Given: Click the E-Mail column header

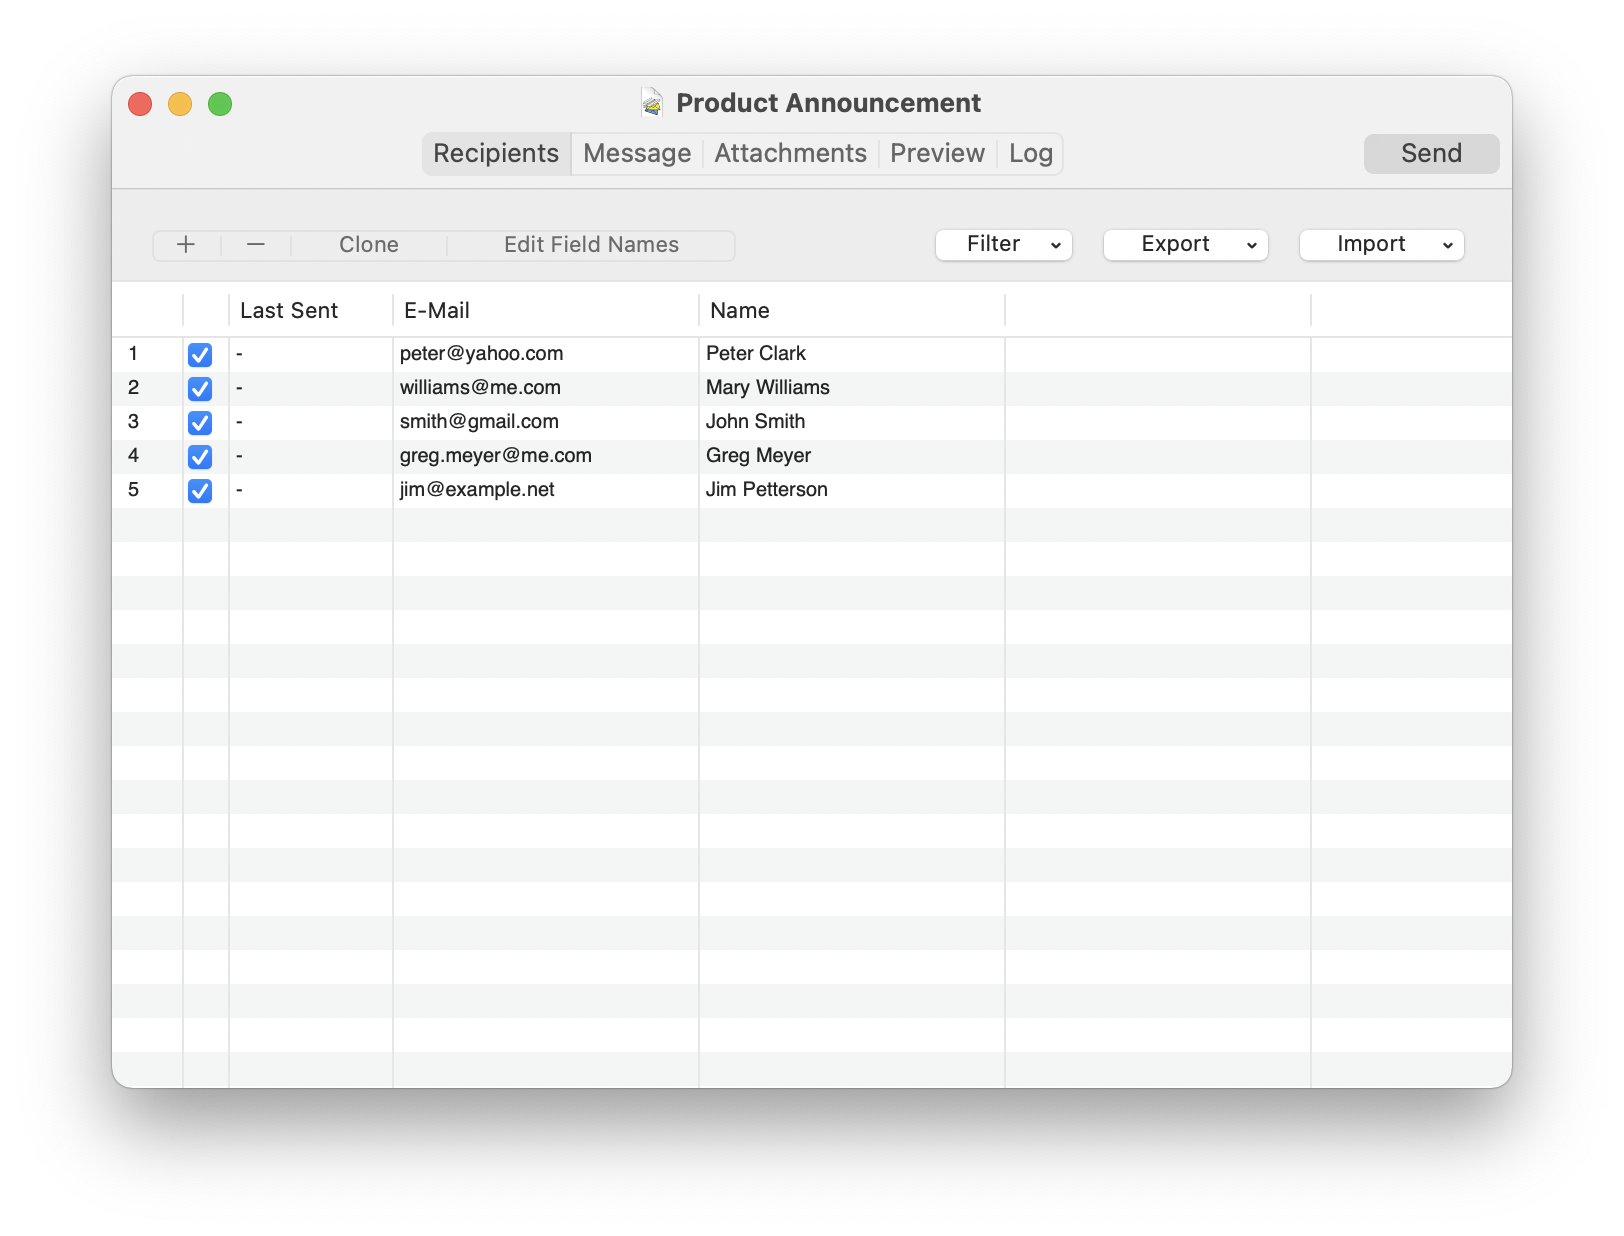Looking at the screenshot, I should 546,311.
